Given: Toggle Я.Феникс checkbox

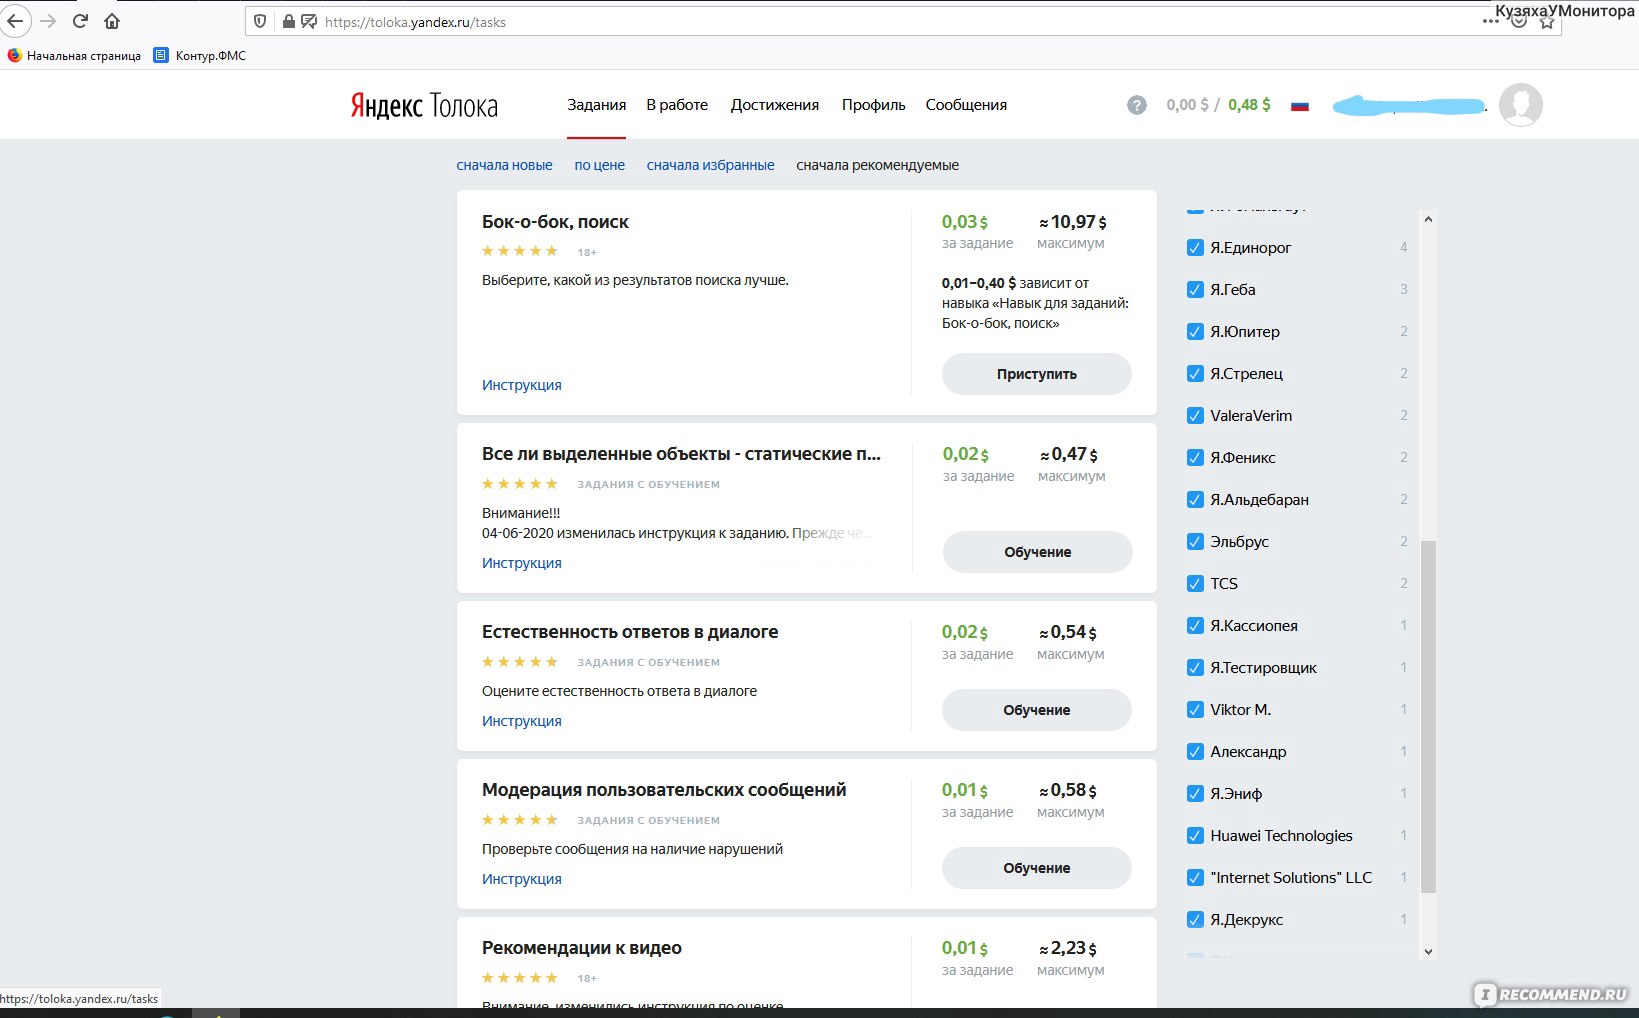Looking at the screenshot, I should click(x=1195, y=457).
